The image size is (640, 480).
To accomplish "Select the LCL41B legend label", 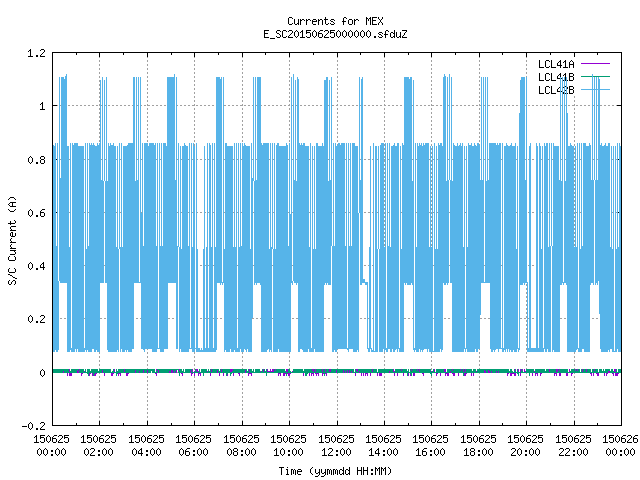I will [x=556, y=77].
